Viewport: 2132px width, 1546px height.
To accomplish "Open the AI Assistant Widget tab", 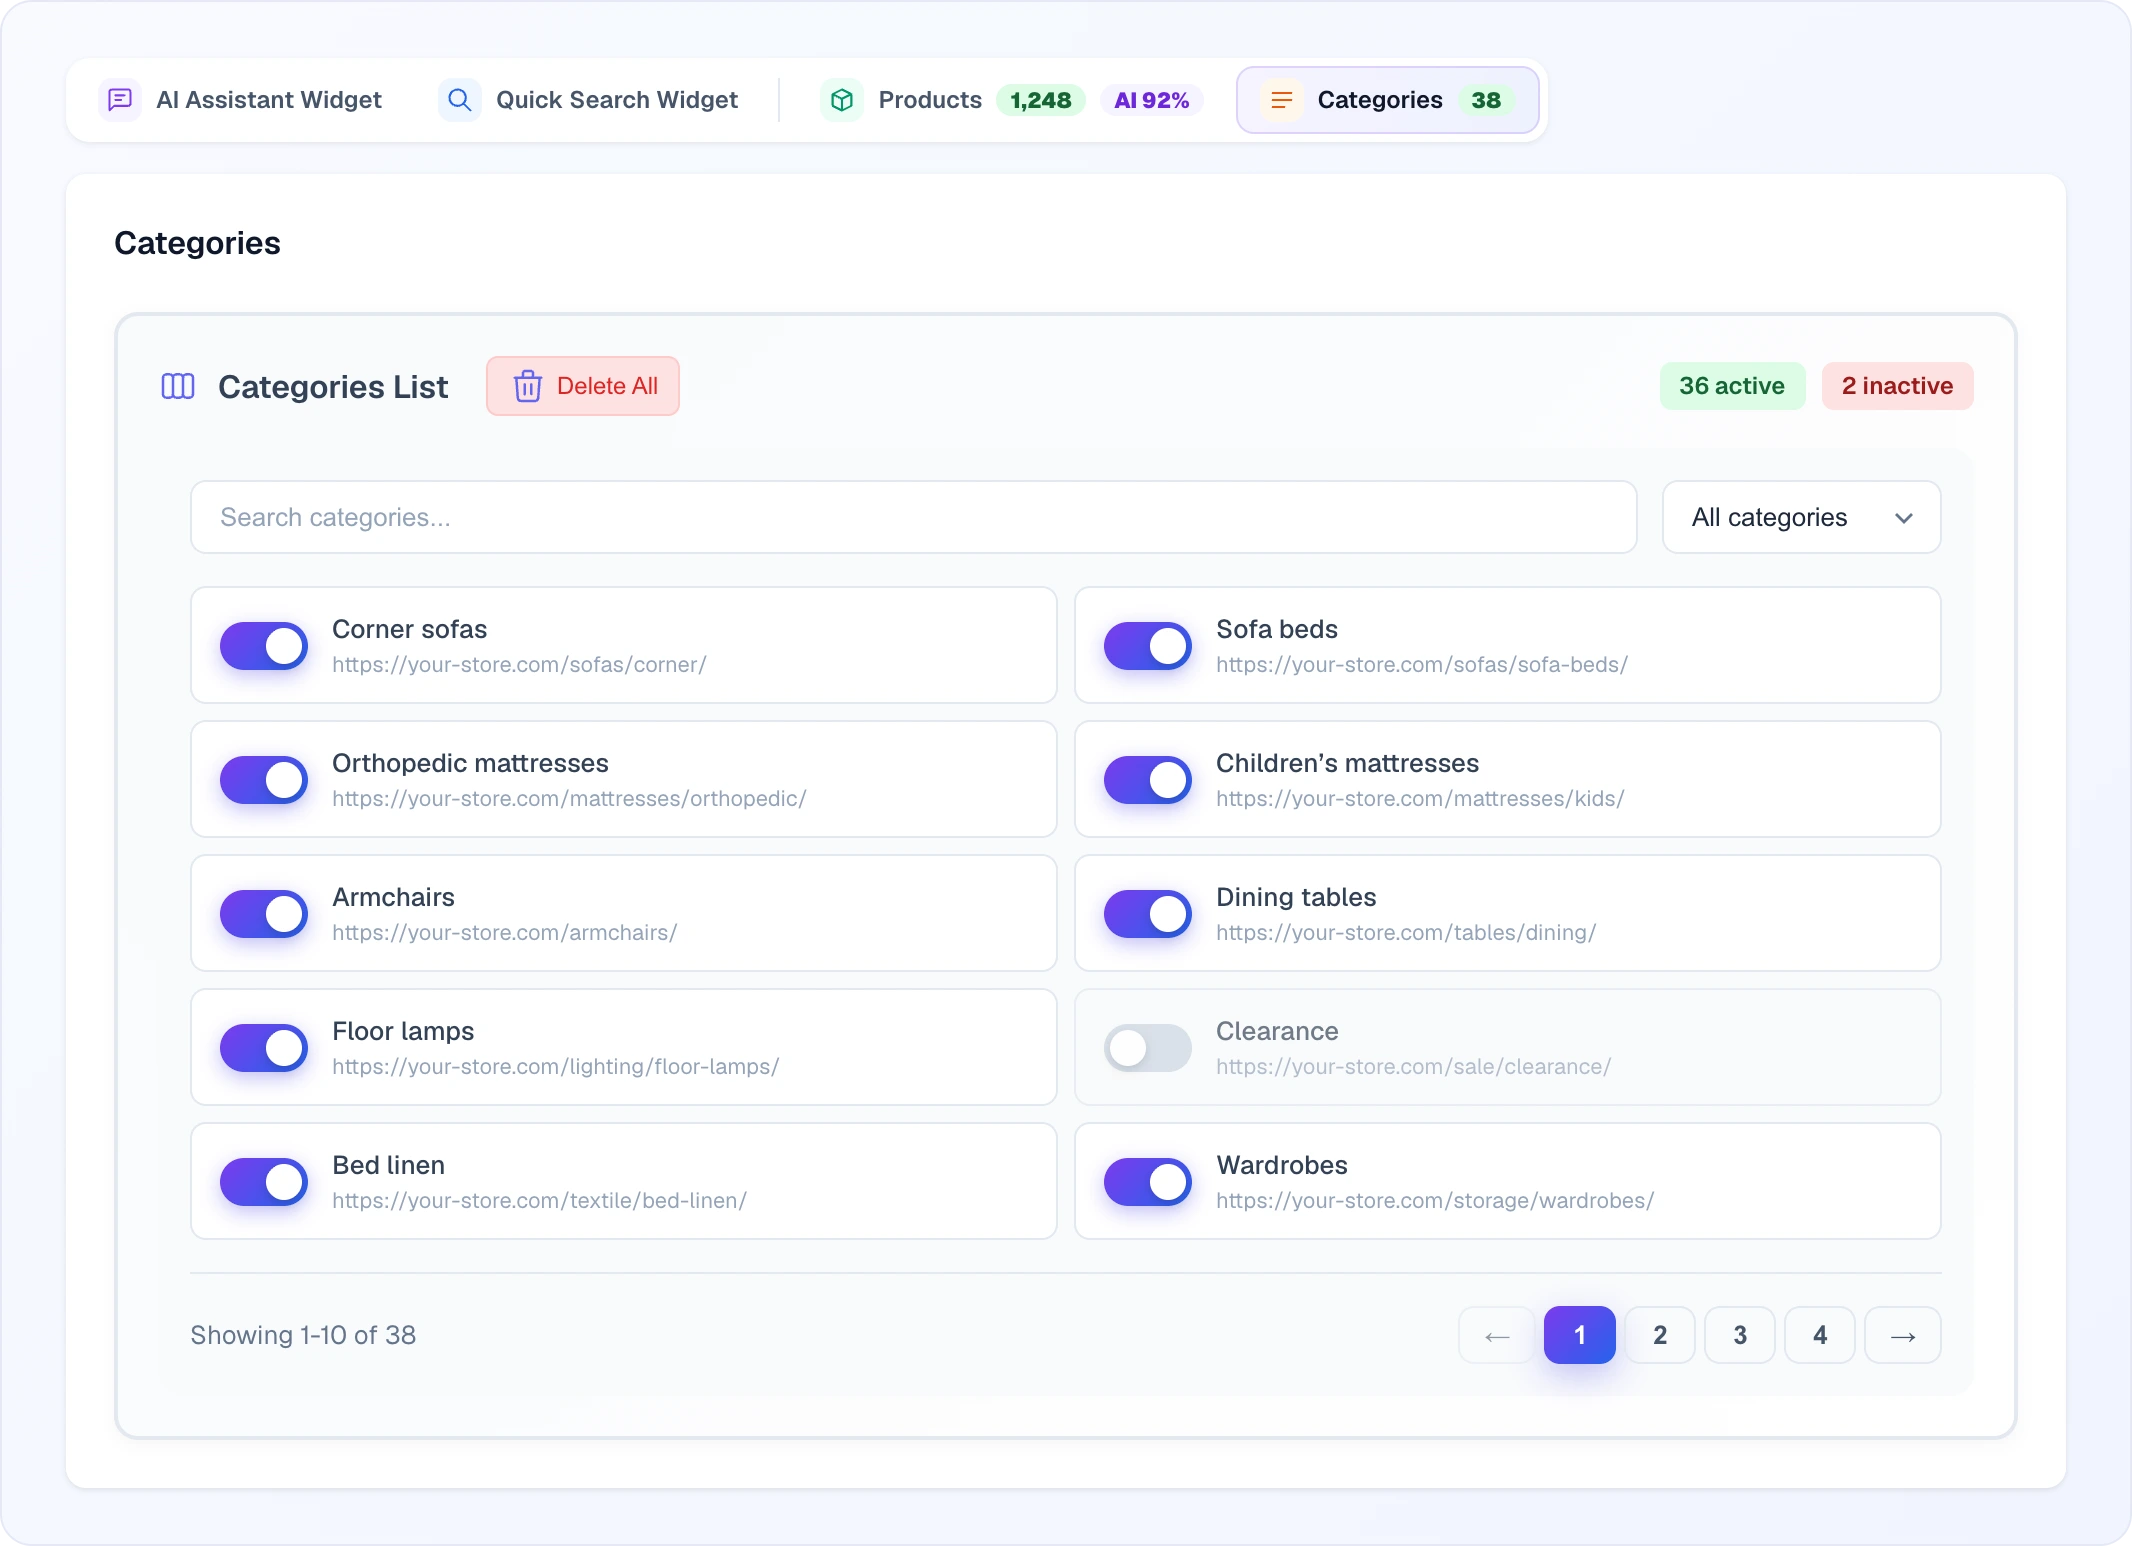I will click(x=241, y=100).
